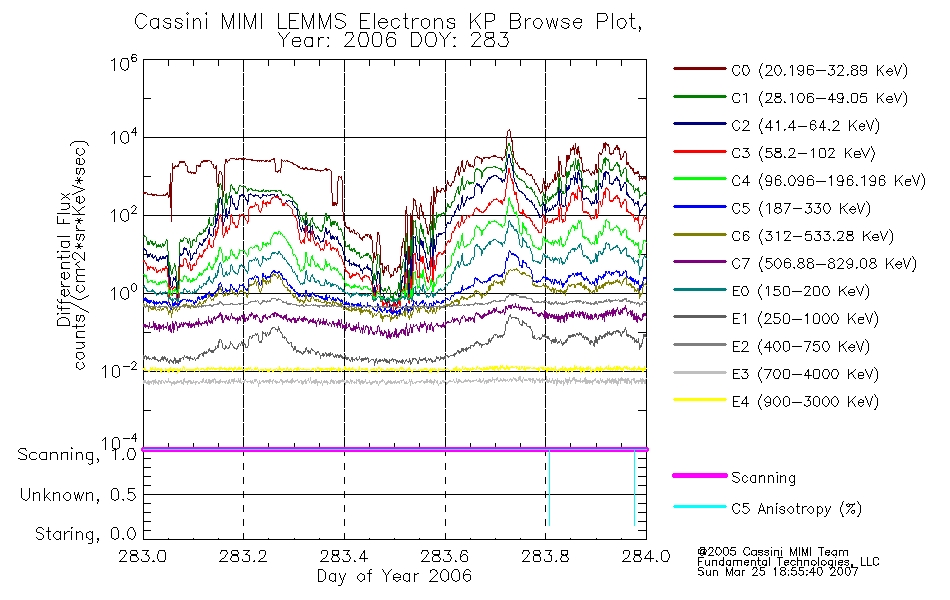Click the E4 (900-3000 KeV) legend label
Image resolution: width=950 pixels, height=600 pixels.
click(x=805, y=402)
